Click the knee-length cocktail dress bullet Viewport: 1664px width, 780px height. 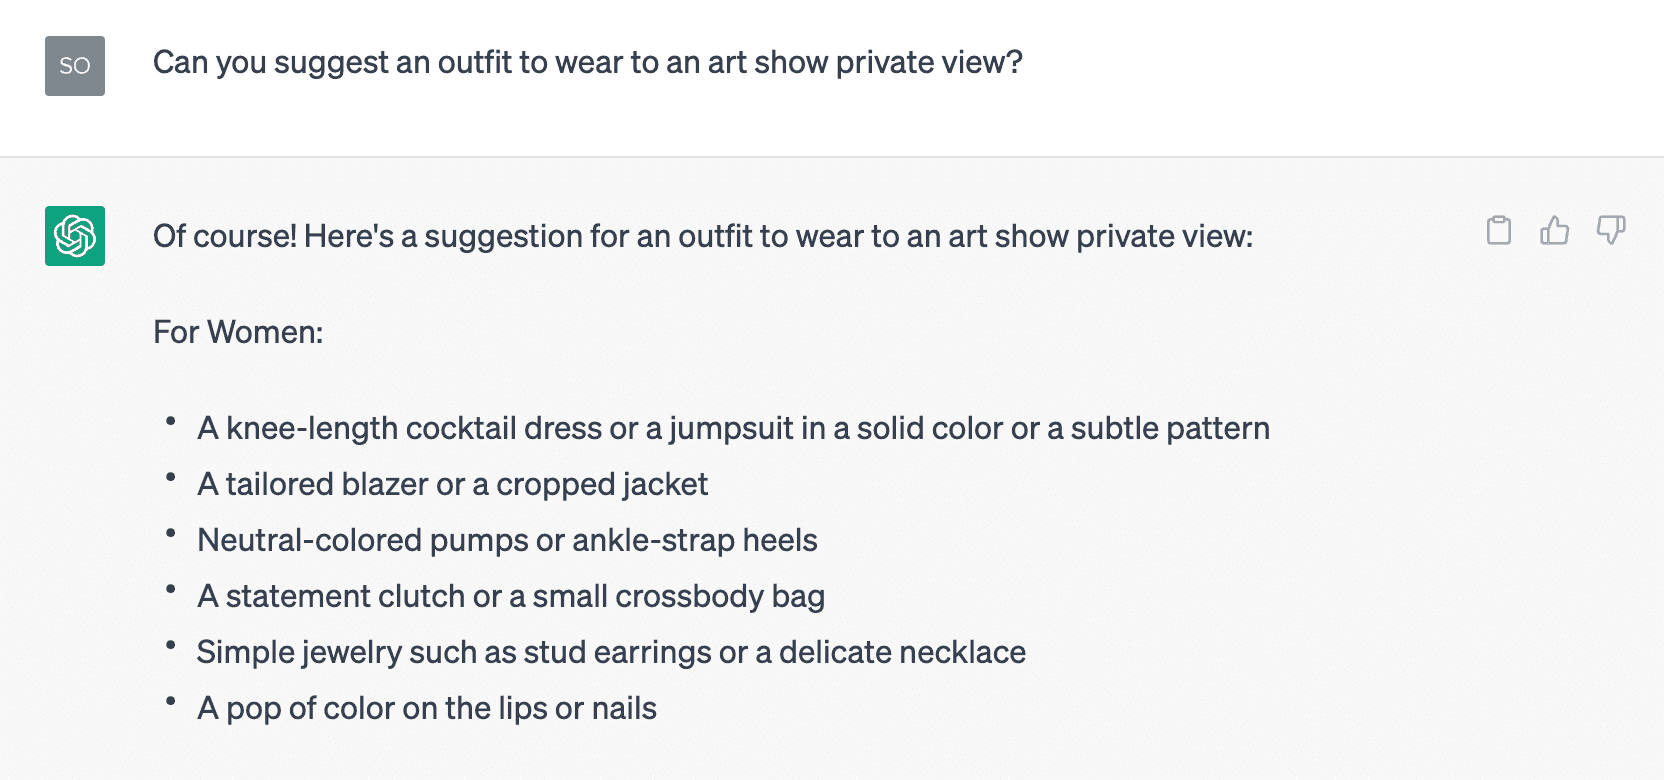733,429
